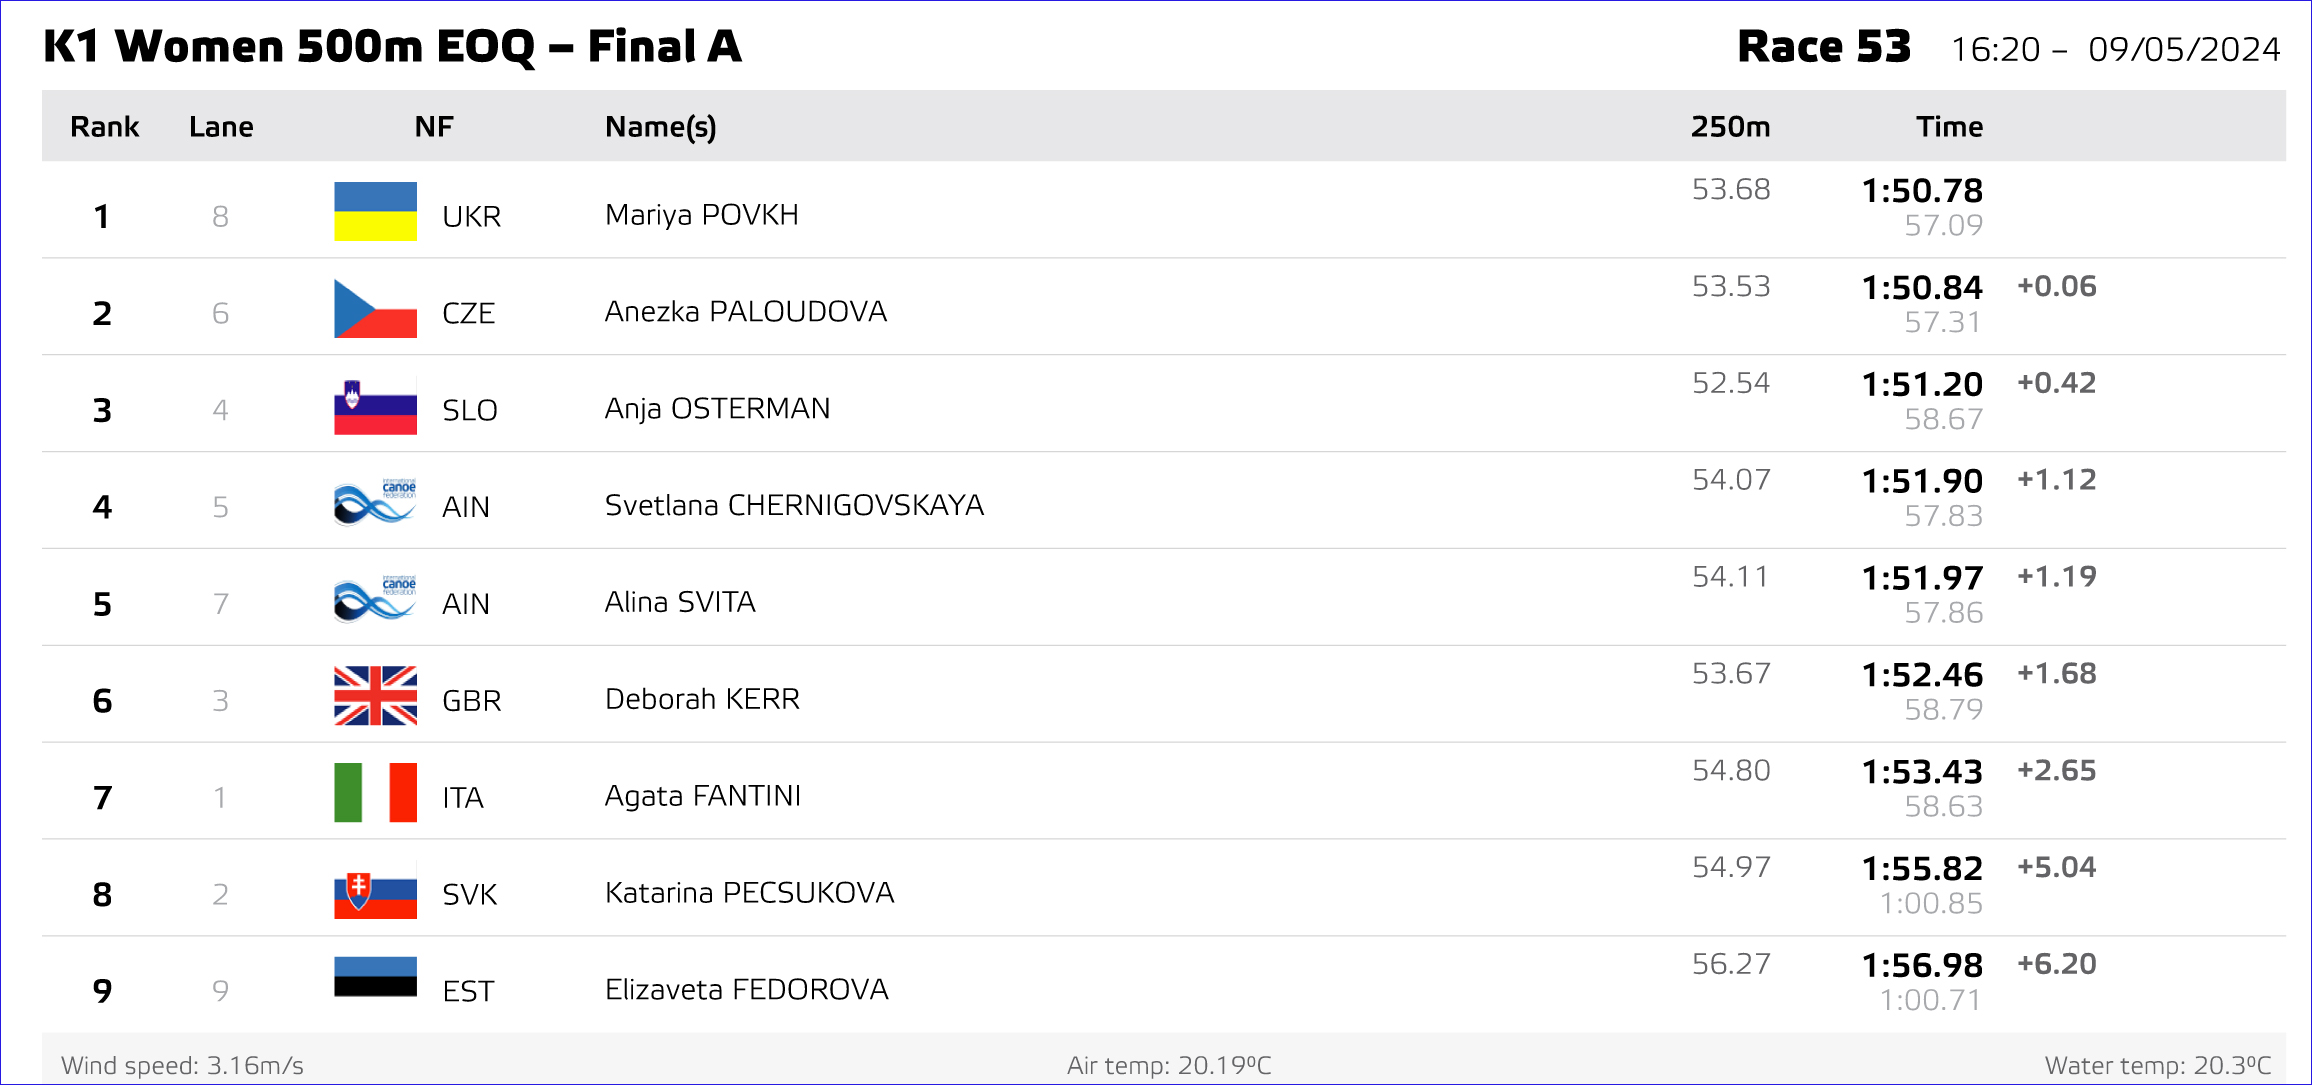Click the Ukraine flag icon
2312x1085 pixels.
(375, 211)
